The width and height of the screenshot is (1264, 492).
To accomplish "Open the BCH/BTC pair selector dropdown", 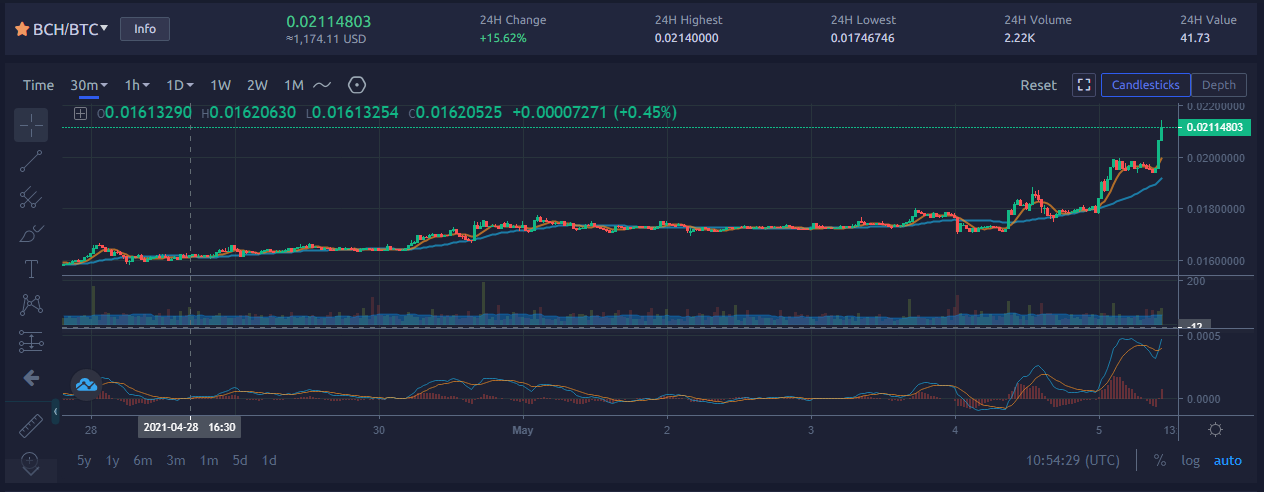I will point(69,29).
